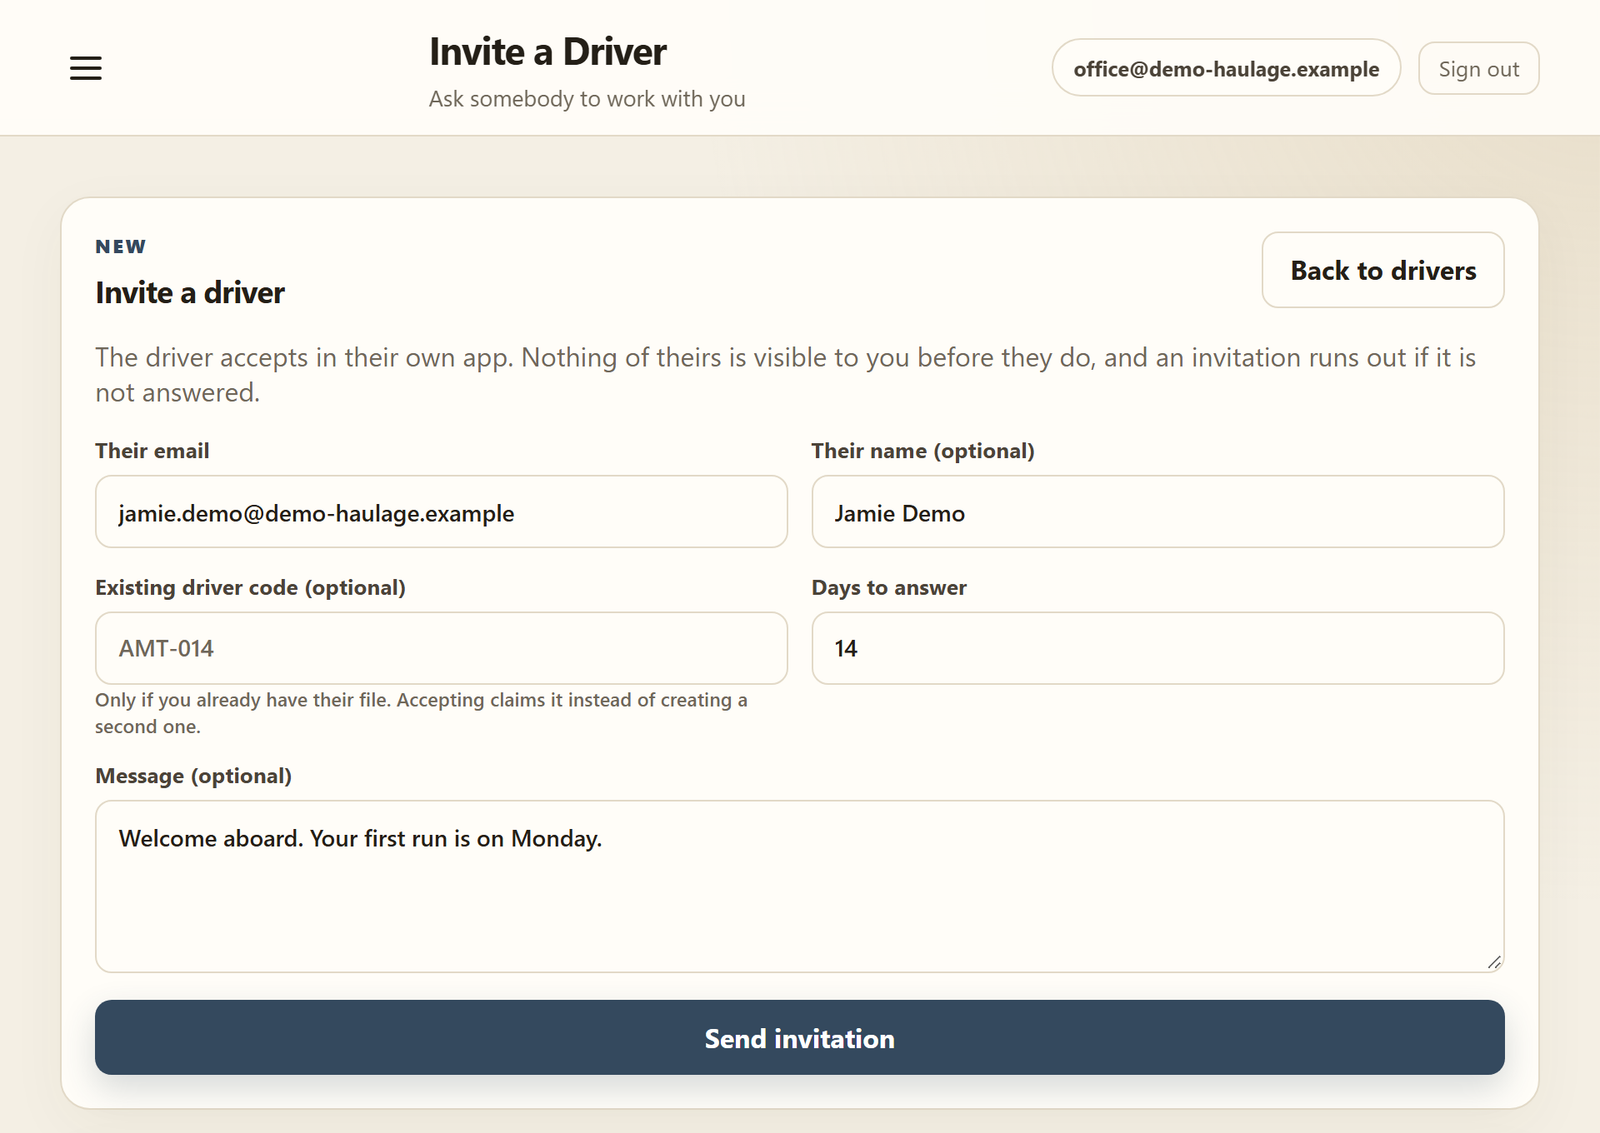The width and height of the screenshot is (1600, 1133).
Task: Click the 'Existing driver code (optional)' label
Action: point(250,588)
